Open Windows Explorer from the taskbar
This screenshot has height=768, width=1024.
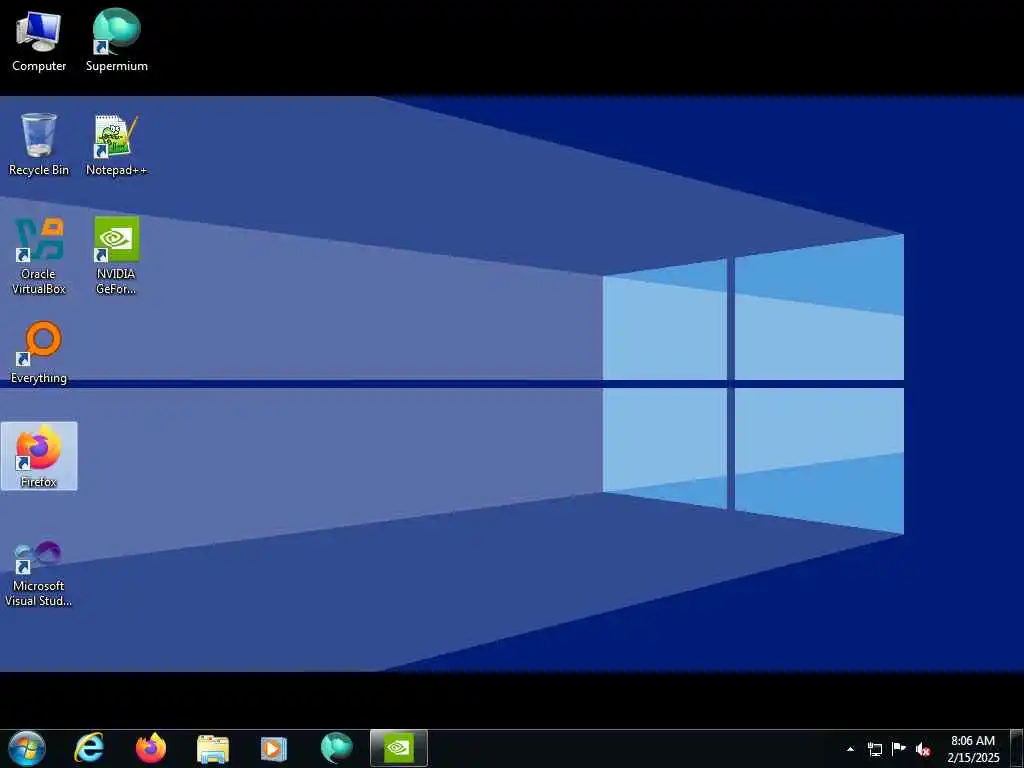click(x=213, y=748)
